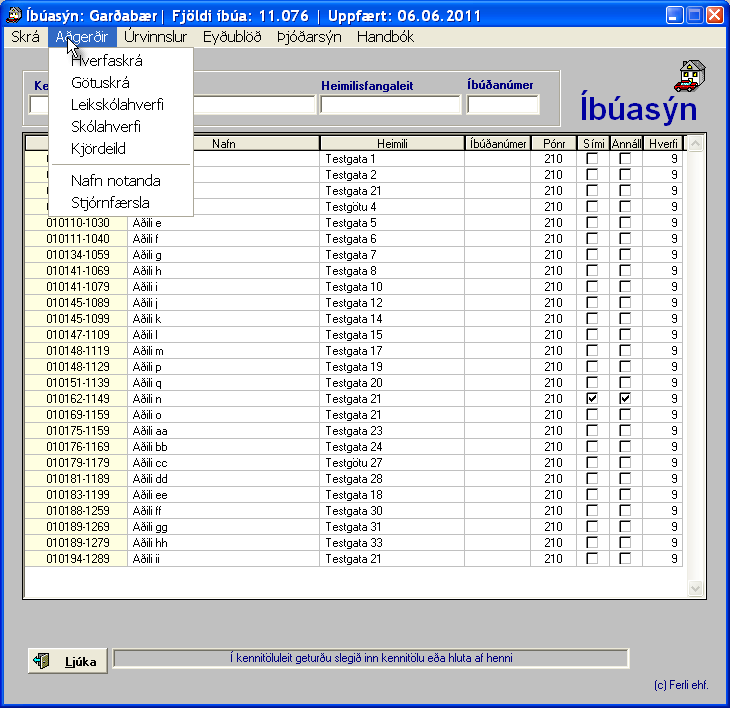The width and height of the screenshot is (730, 708).
Task: Click the address cell Testgata 14
Action: pos(392,318)
